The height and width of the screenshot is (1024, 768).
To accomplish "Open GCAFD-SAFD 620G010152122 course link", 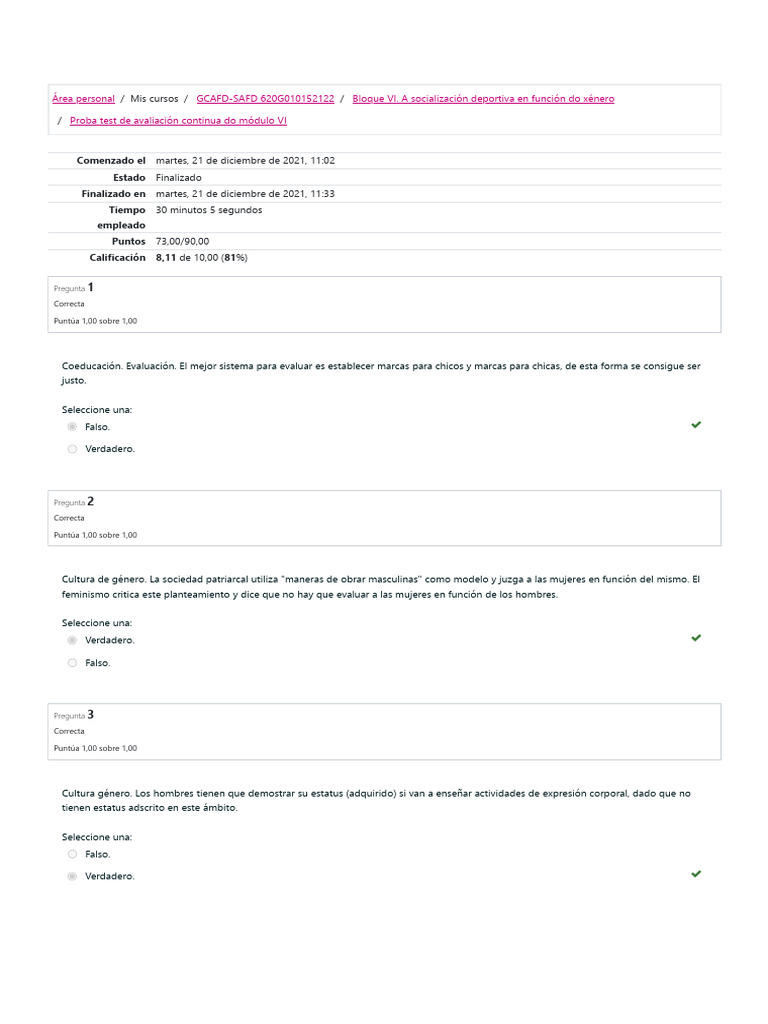I will pos(265,99).
